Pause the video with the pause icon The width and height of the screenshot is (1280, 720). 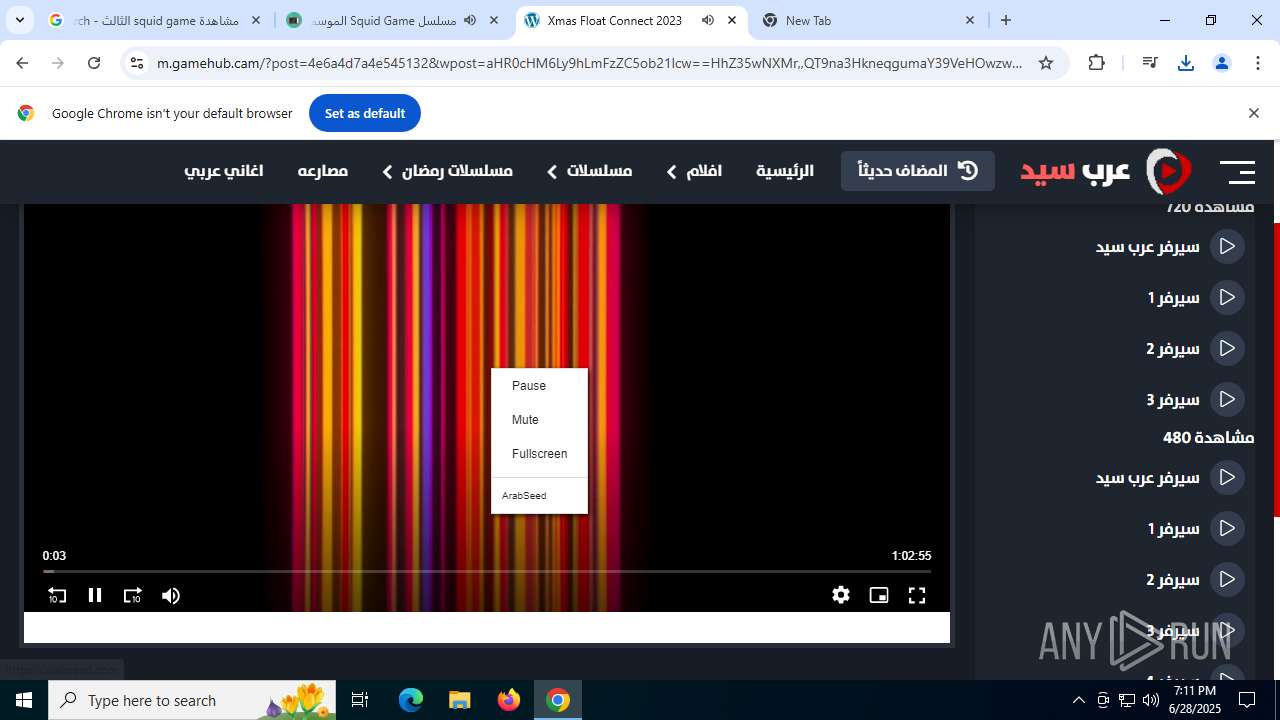(x=95, y=595)
